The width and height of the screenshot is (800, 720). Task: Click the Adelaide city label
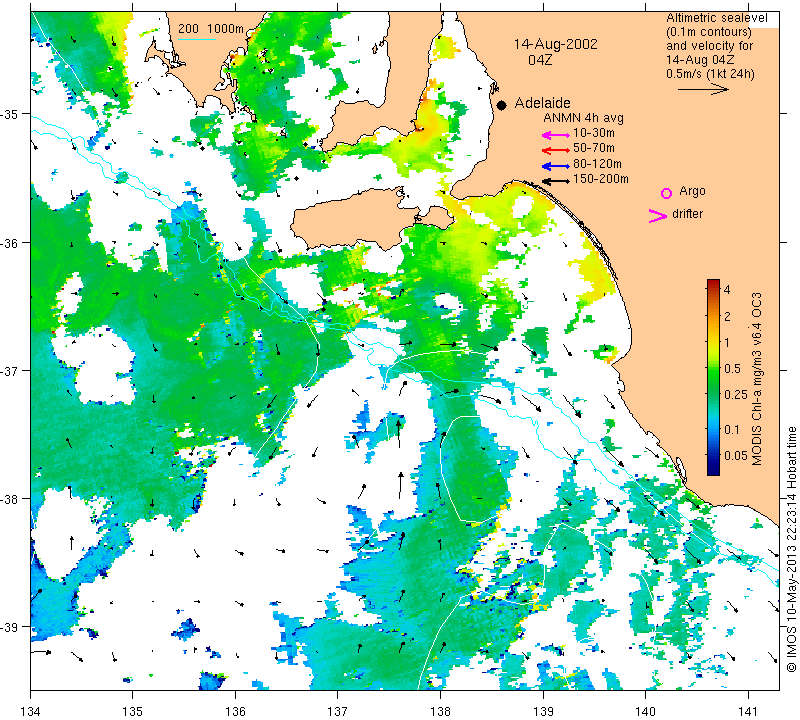pyautogui.click(x=542, y=103)
